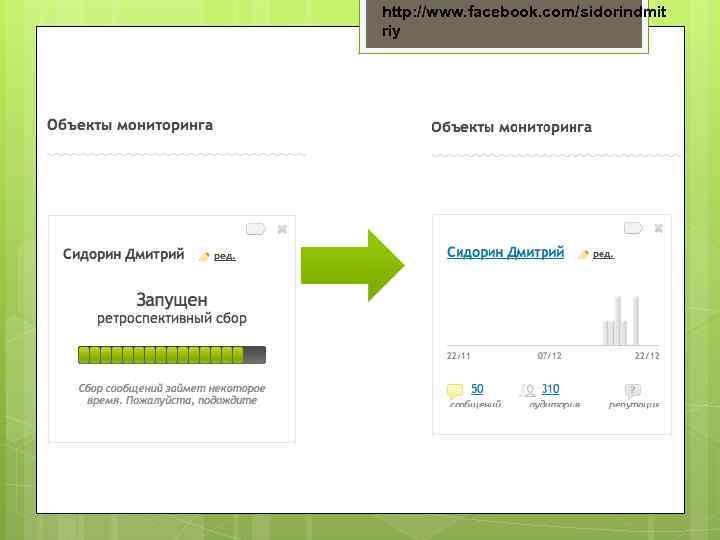
Task: Click the 'ретроспективный сбор' text
Action: [x=172, y=318]
